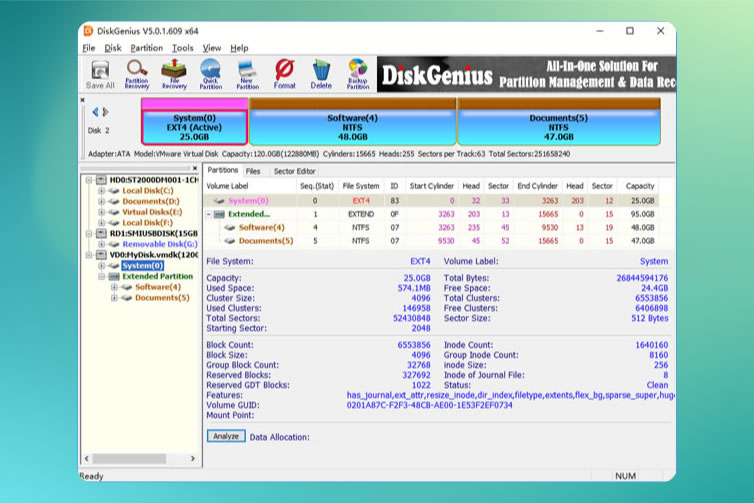Screen dimensions: 754x503
Task: Select Virtual Disks(E:) in the tree
Action: [x=152, y=212]
